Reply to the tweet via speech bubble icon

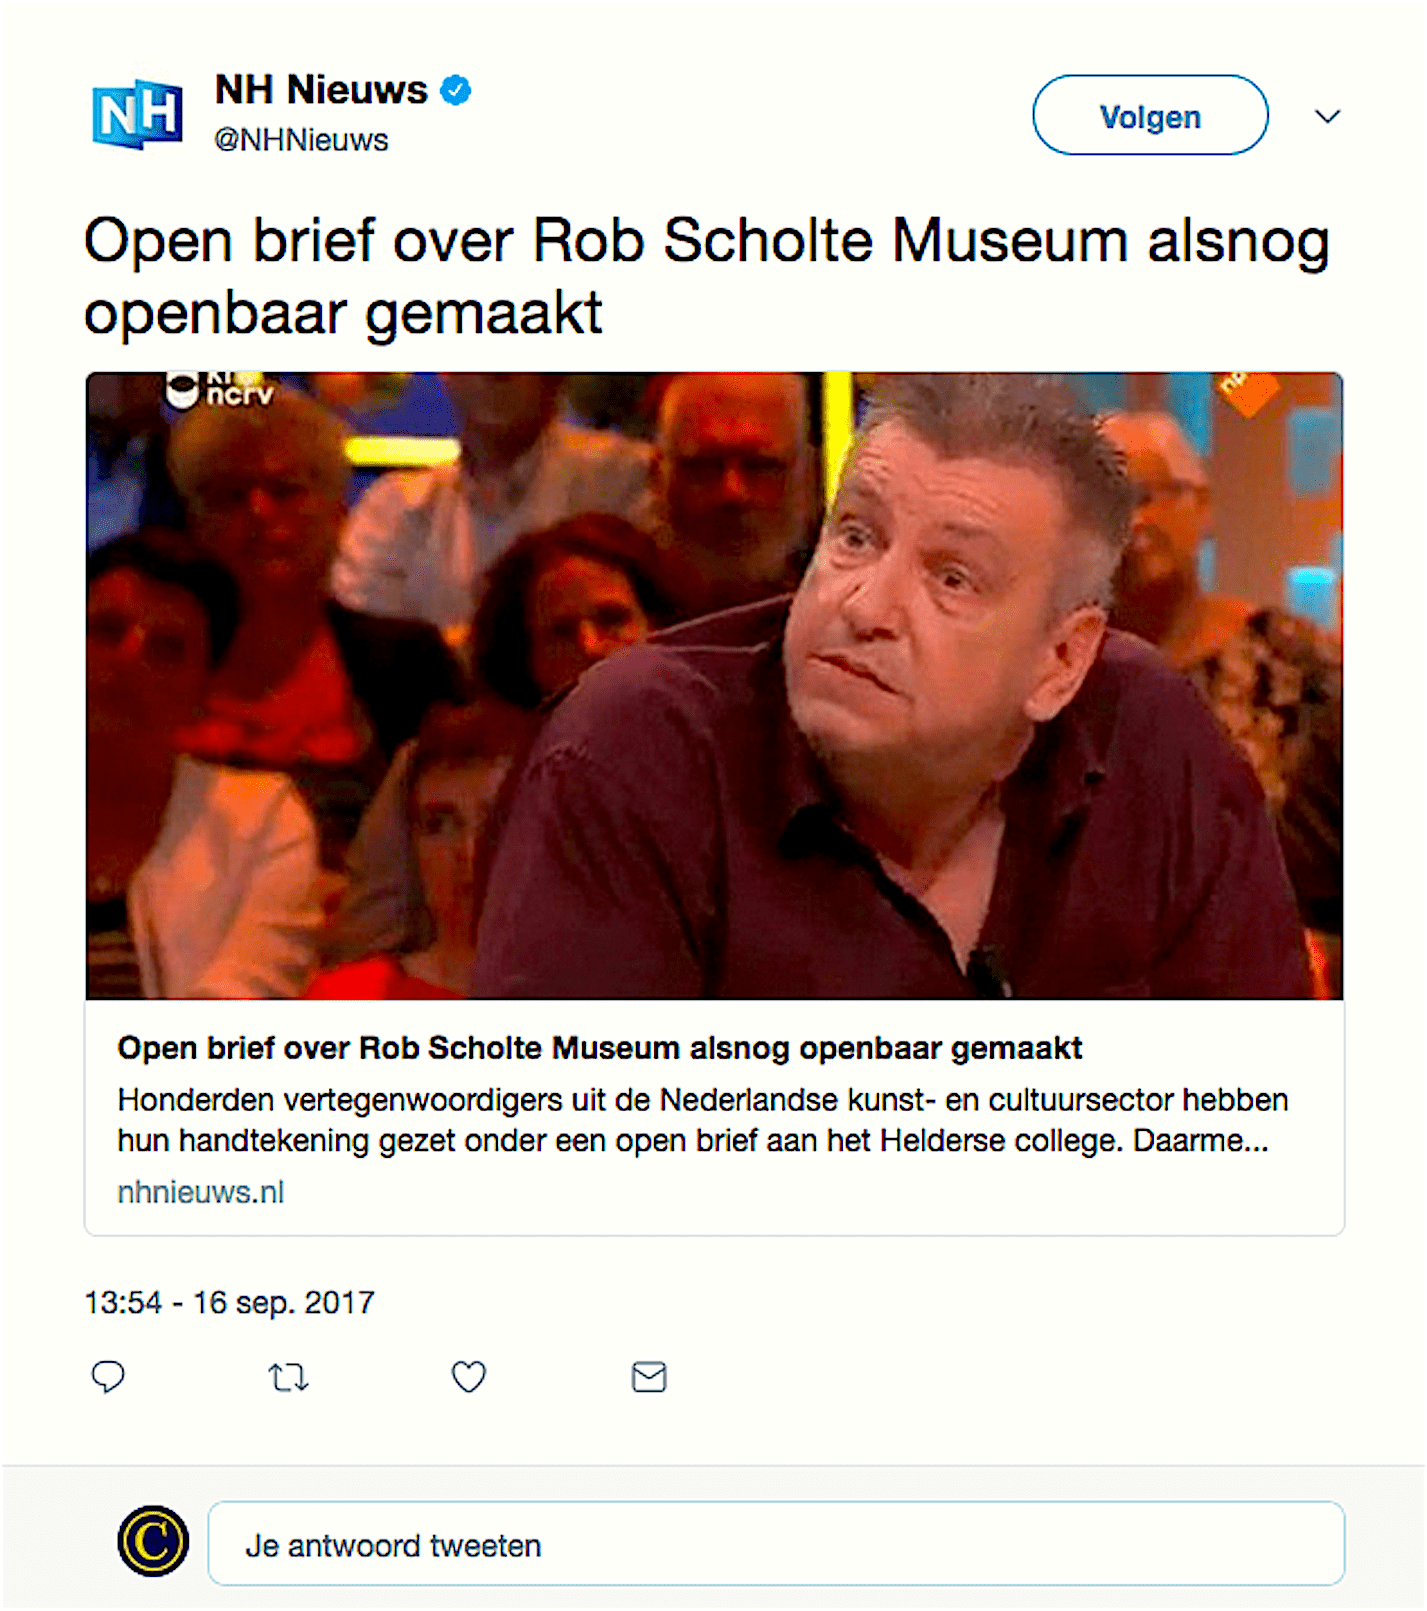click(x=108, y=1377)
